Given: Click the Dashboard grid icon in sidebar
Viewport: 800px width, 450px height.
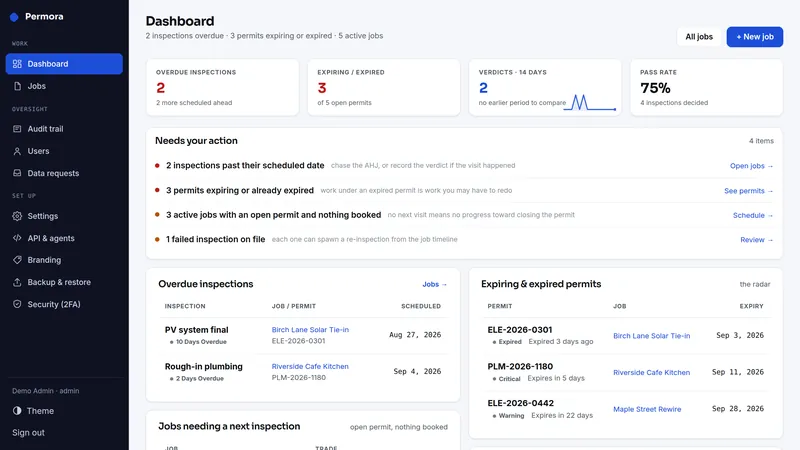Looking at the screenshot, I should click(x=17, y=64).
